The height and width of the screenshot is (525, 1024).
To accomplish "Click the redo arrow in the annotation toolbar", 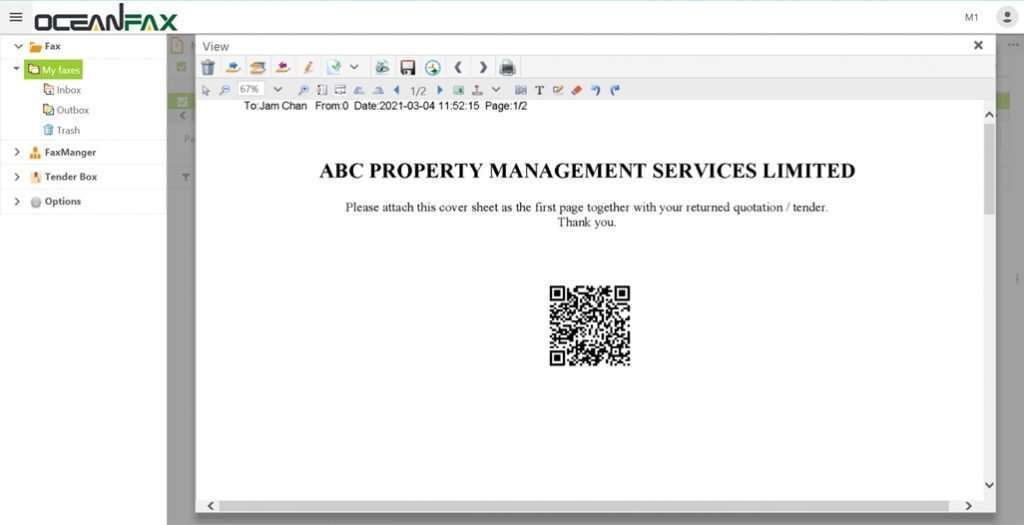I will click(615, 90).
